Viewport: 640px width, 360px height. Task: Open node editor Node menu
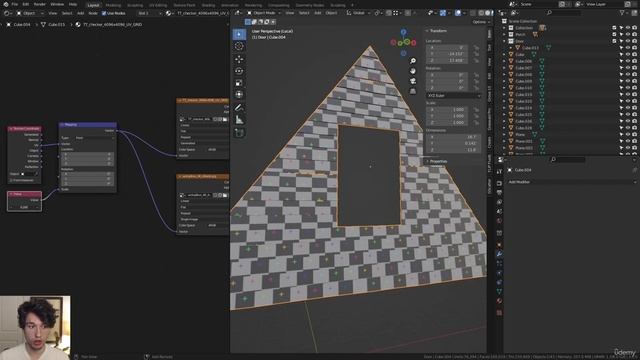coord(93,13)
